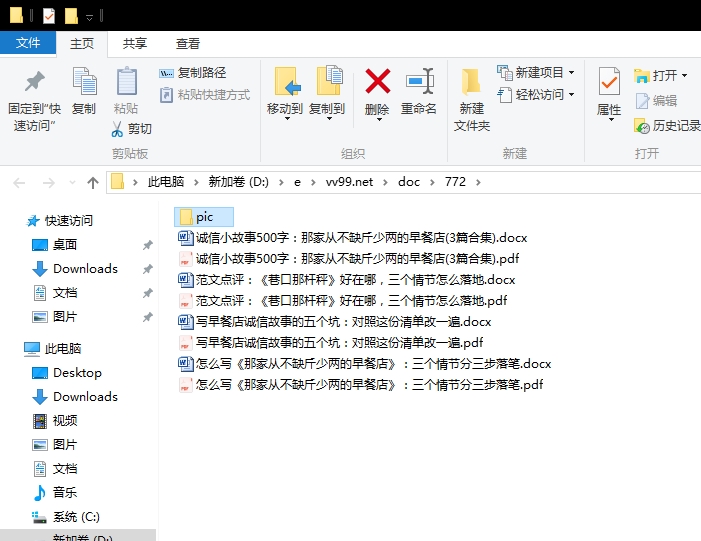Select 怎么写《那家从不缺斤少两的早餐店》pdf file
Viewport: 701px width, 541px height.
(x=361, y=385)
